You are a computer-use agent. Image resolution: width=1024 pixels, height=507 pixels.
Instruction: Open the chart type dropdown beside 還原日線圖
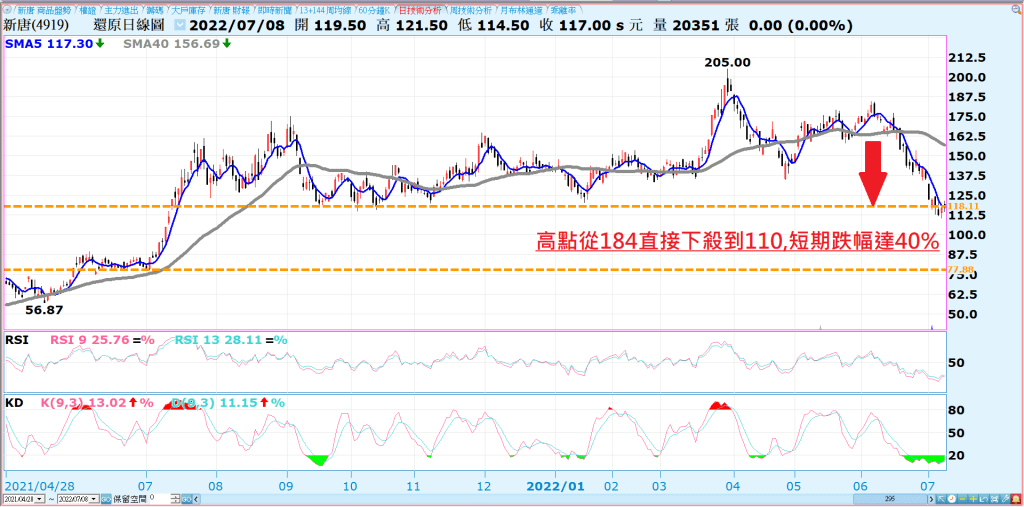tap(179, 25)
